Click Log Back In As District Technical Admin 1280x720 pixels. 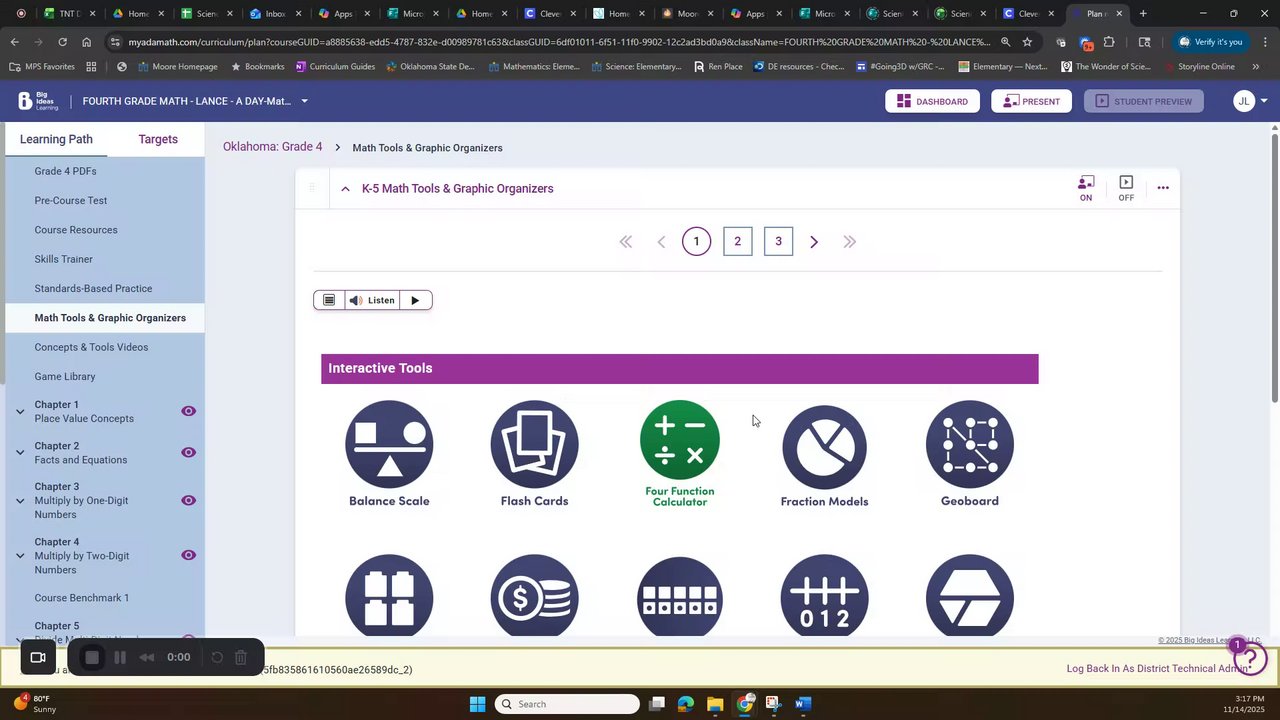coord(1158,669)
